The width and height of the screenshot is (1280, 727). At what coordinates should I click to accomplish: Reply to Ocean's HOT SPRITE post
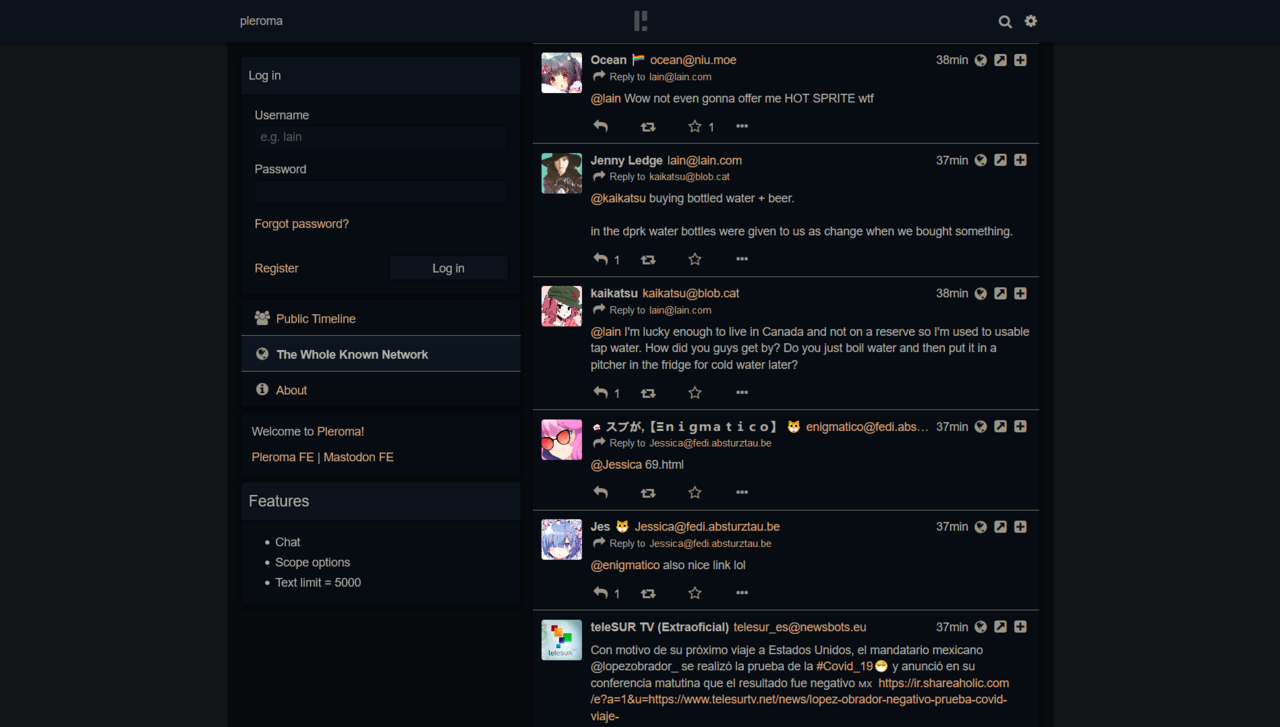point(601,126)
